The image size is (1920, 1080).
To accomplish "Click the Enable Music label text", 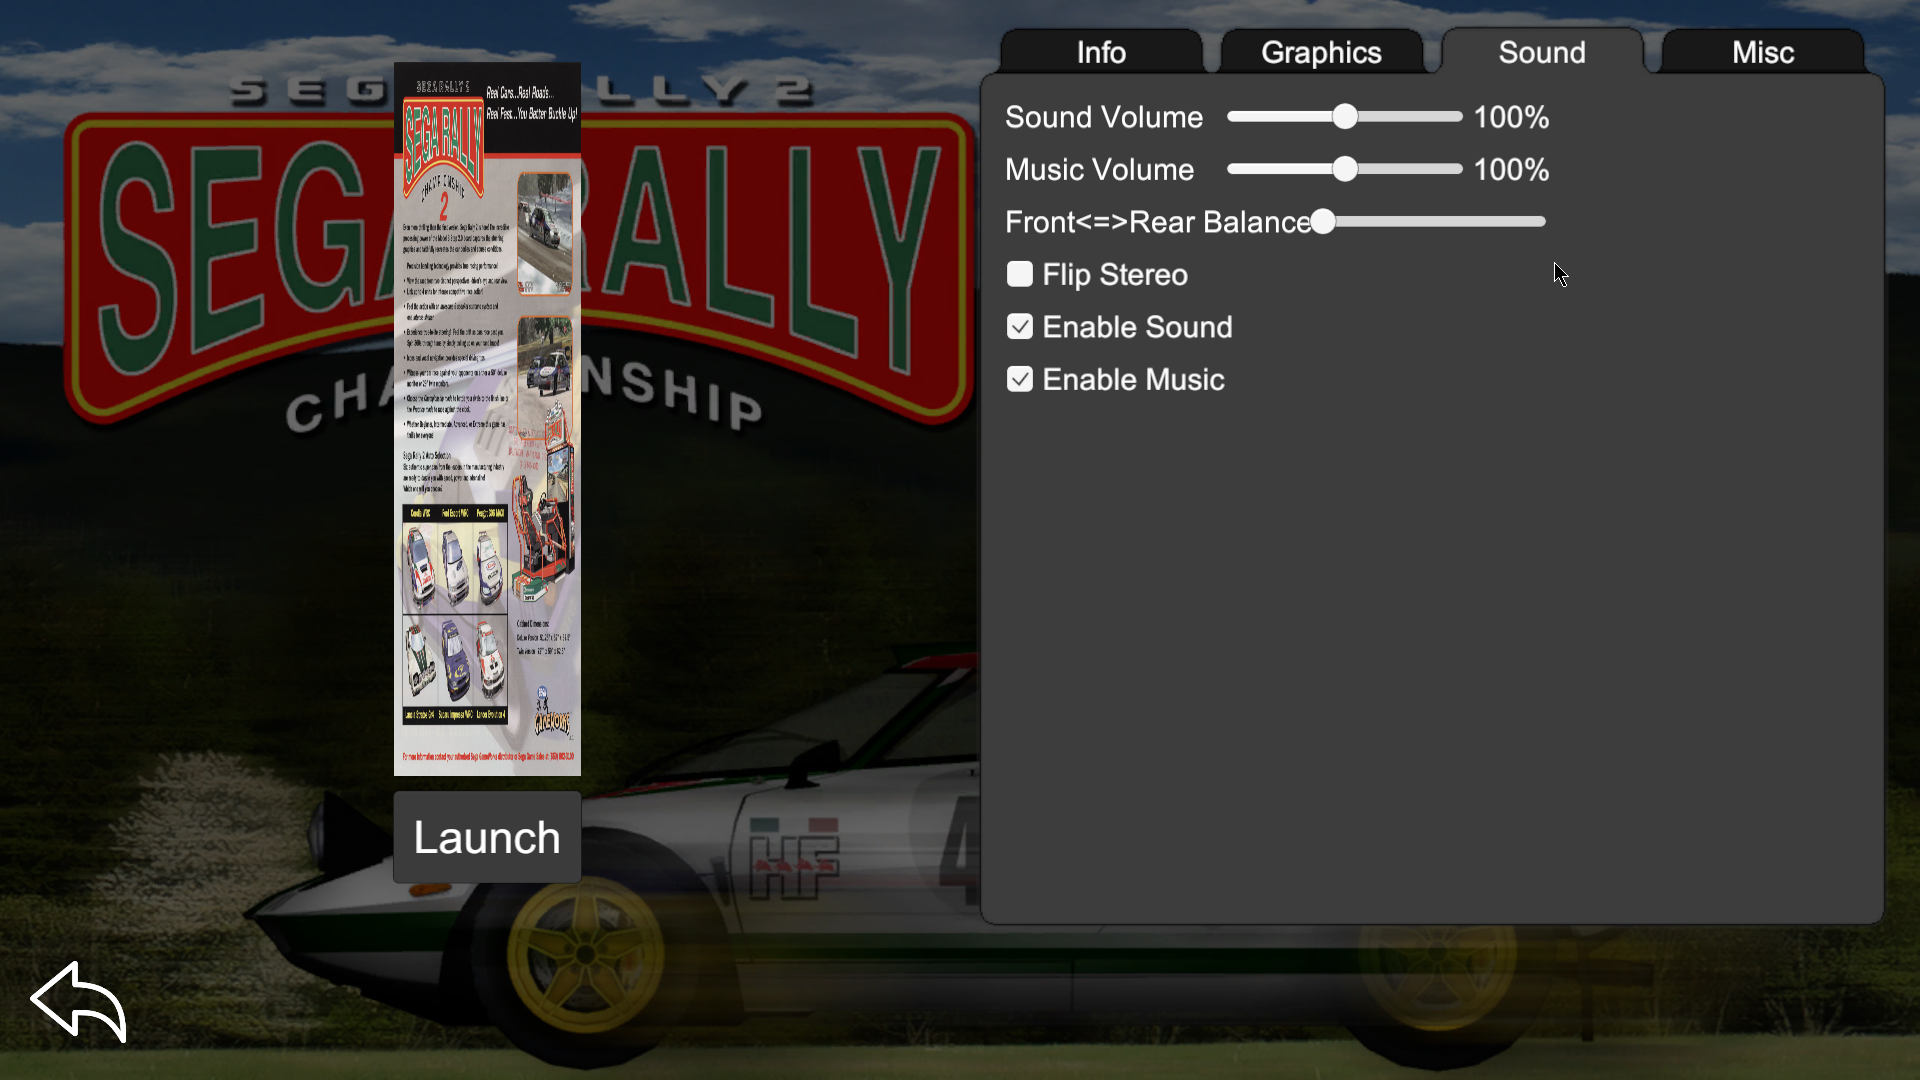I will [x=1133, y=380].
